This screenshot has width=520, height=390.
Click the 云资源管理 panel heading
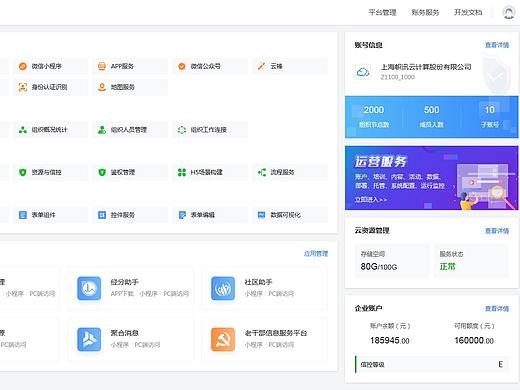(372, 230)
